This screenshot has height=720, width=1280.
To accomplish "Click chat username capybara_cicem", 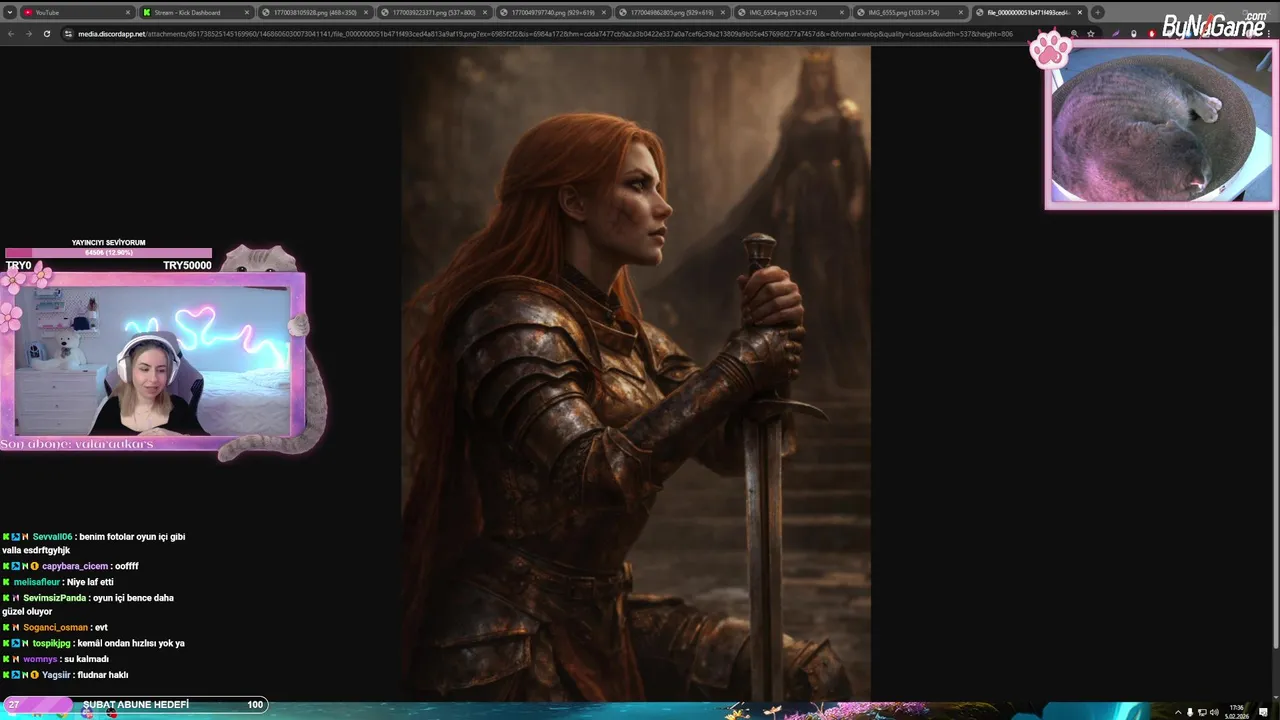I will coord(75,566).
